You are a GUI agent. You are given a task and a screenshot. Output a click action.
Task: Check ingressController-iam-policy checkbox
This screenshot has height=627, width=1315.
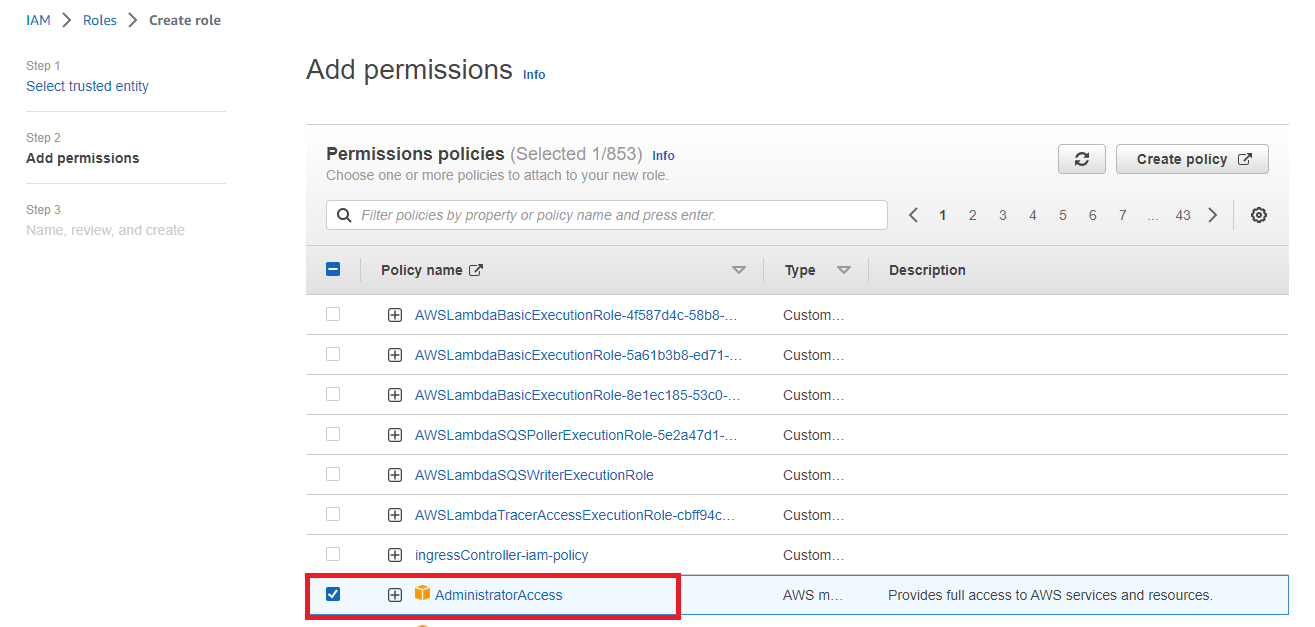333,554
